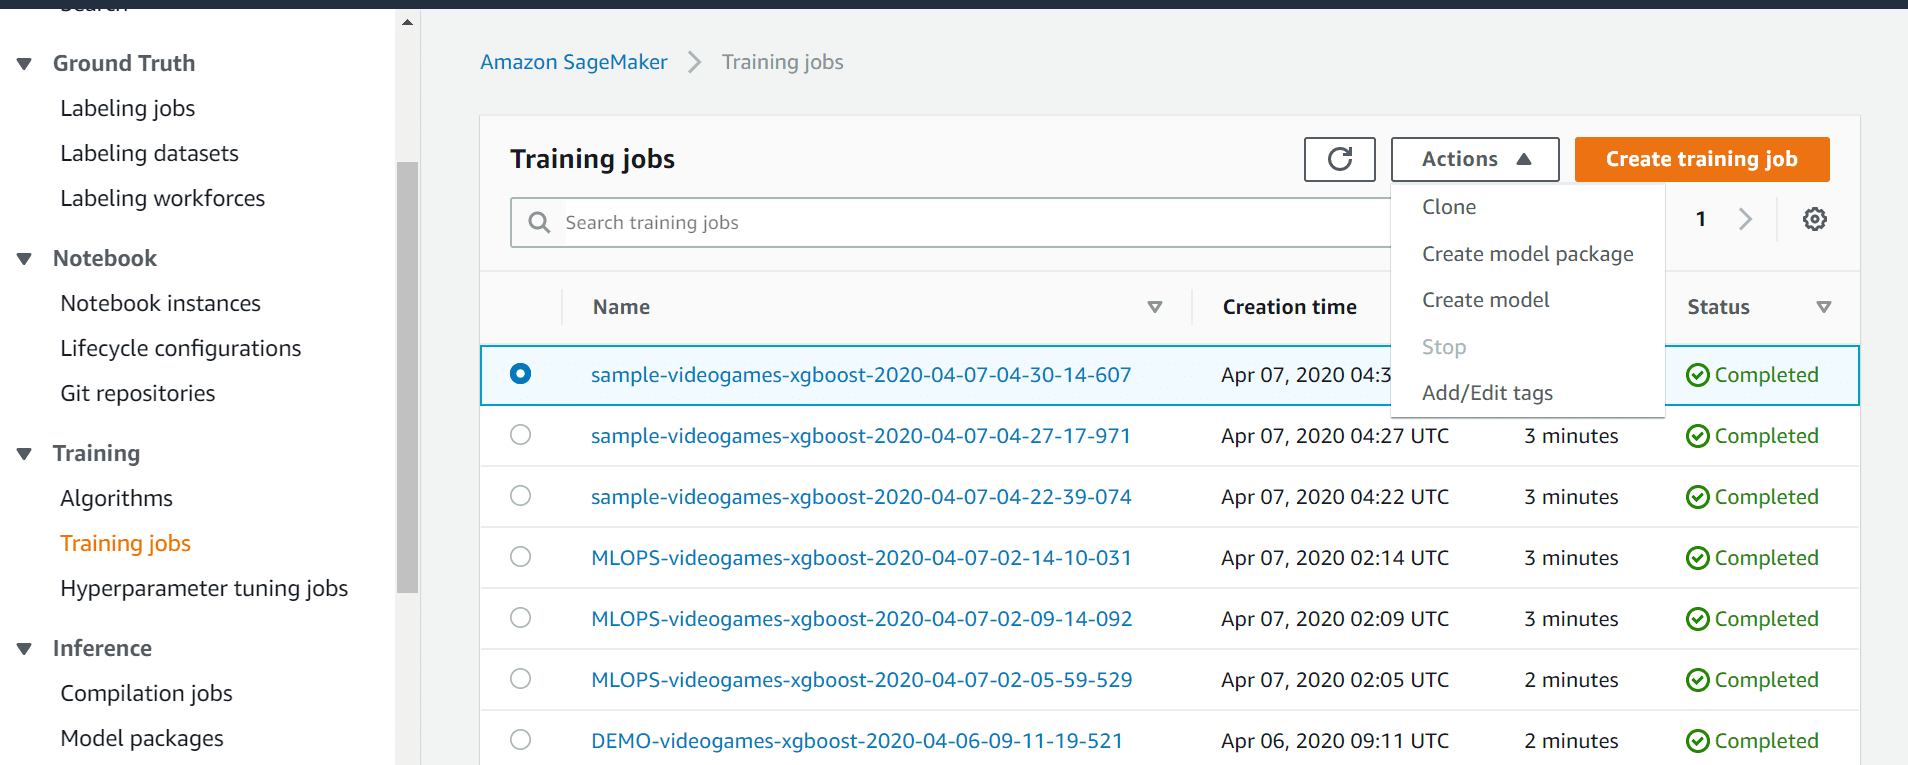Collapse the Notebook section

click(x=24, y=259)
